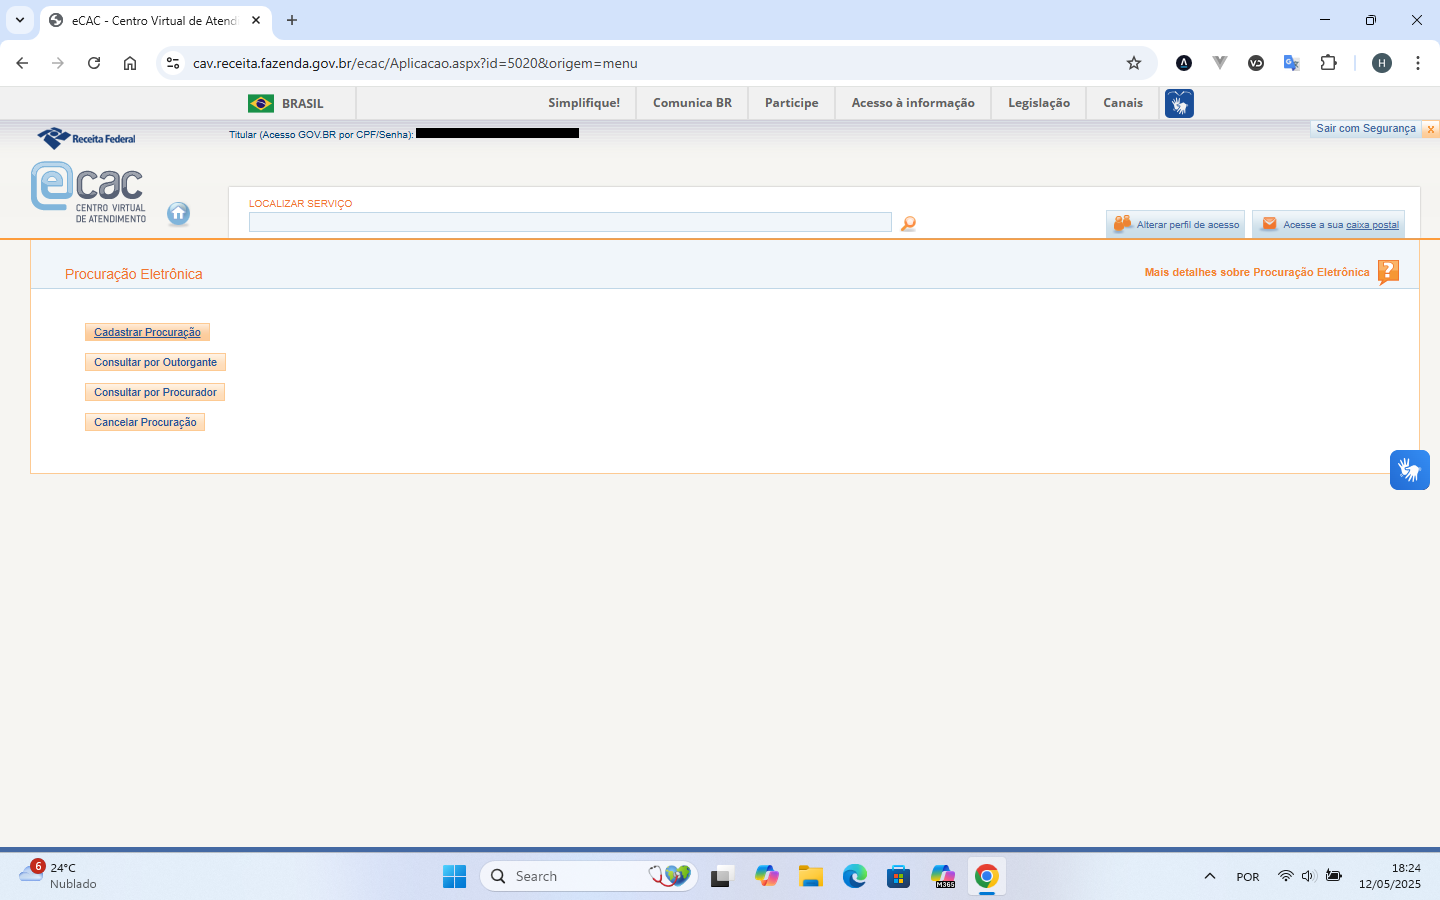Click the Receita Federal logo
This screenshot has height=900, width=1440.
87,138
